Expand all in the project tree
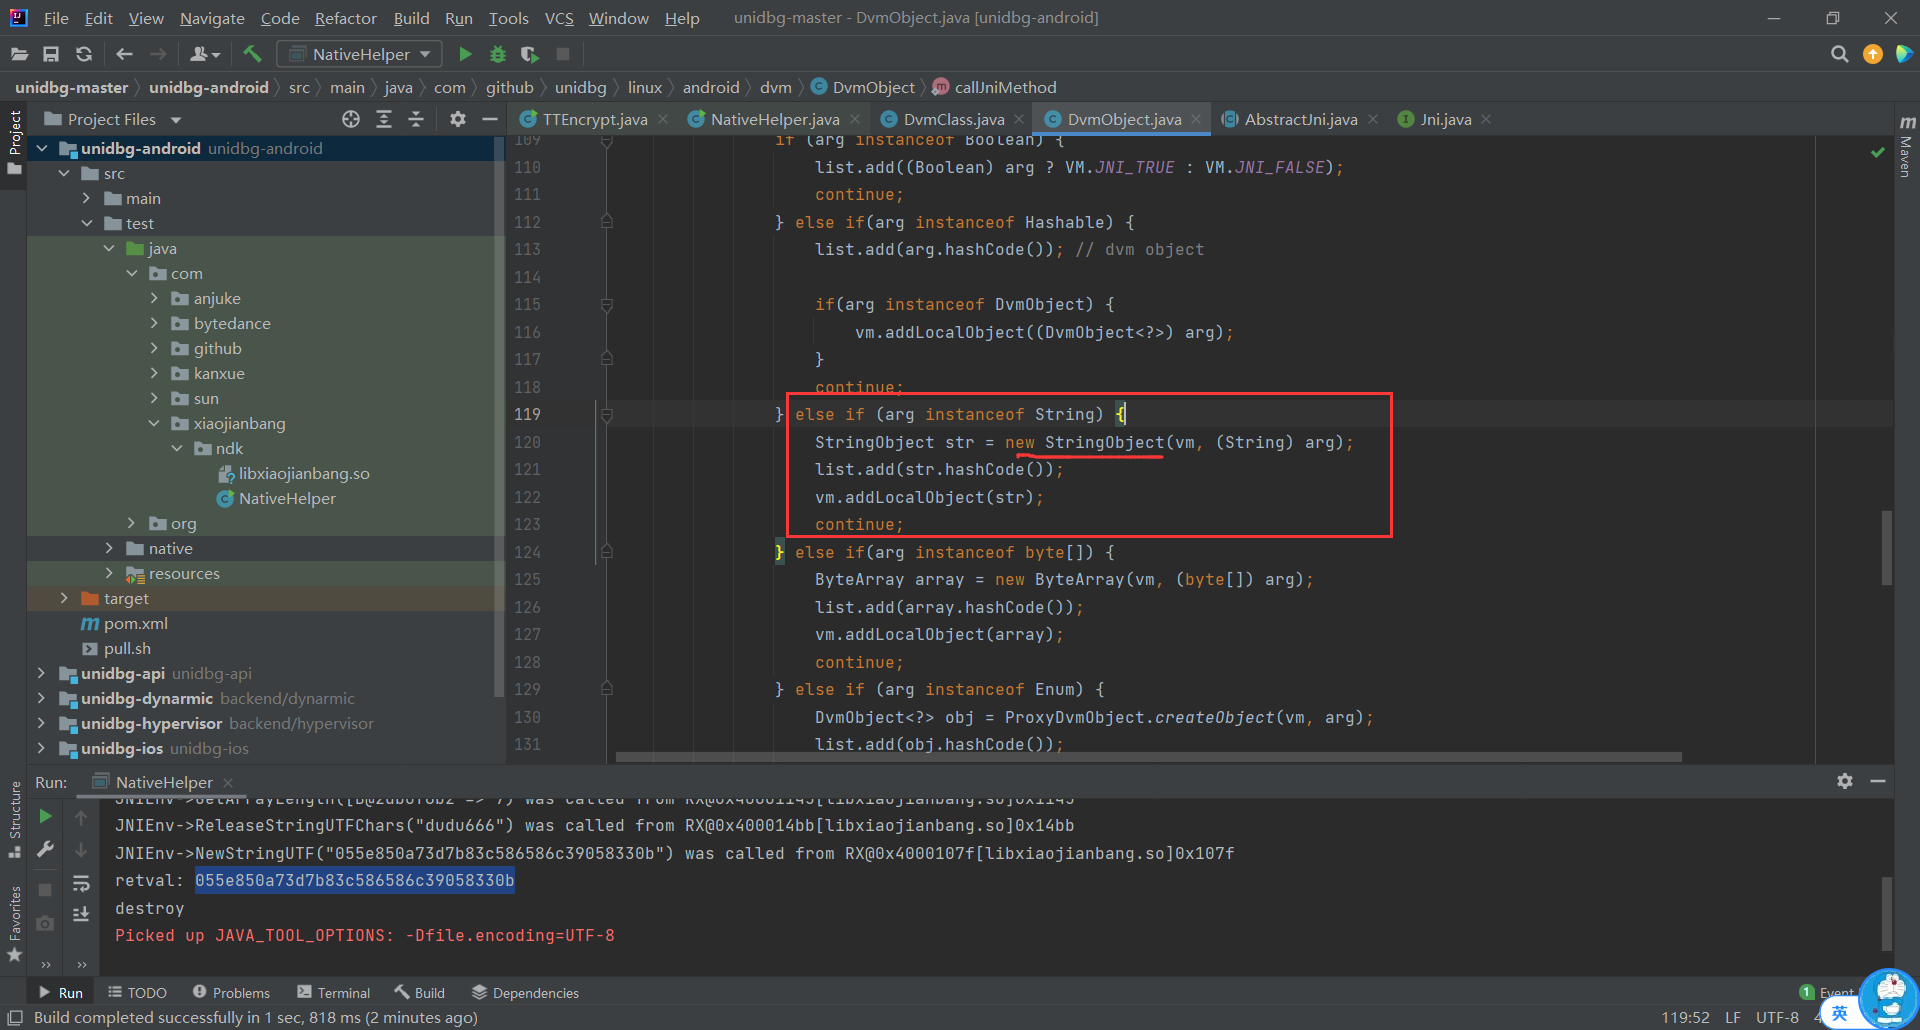The image size is (1920, 1030). click(x=384, y=119)
